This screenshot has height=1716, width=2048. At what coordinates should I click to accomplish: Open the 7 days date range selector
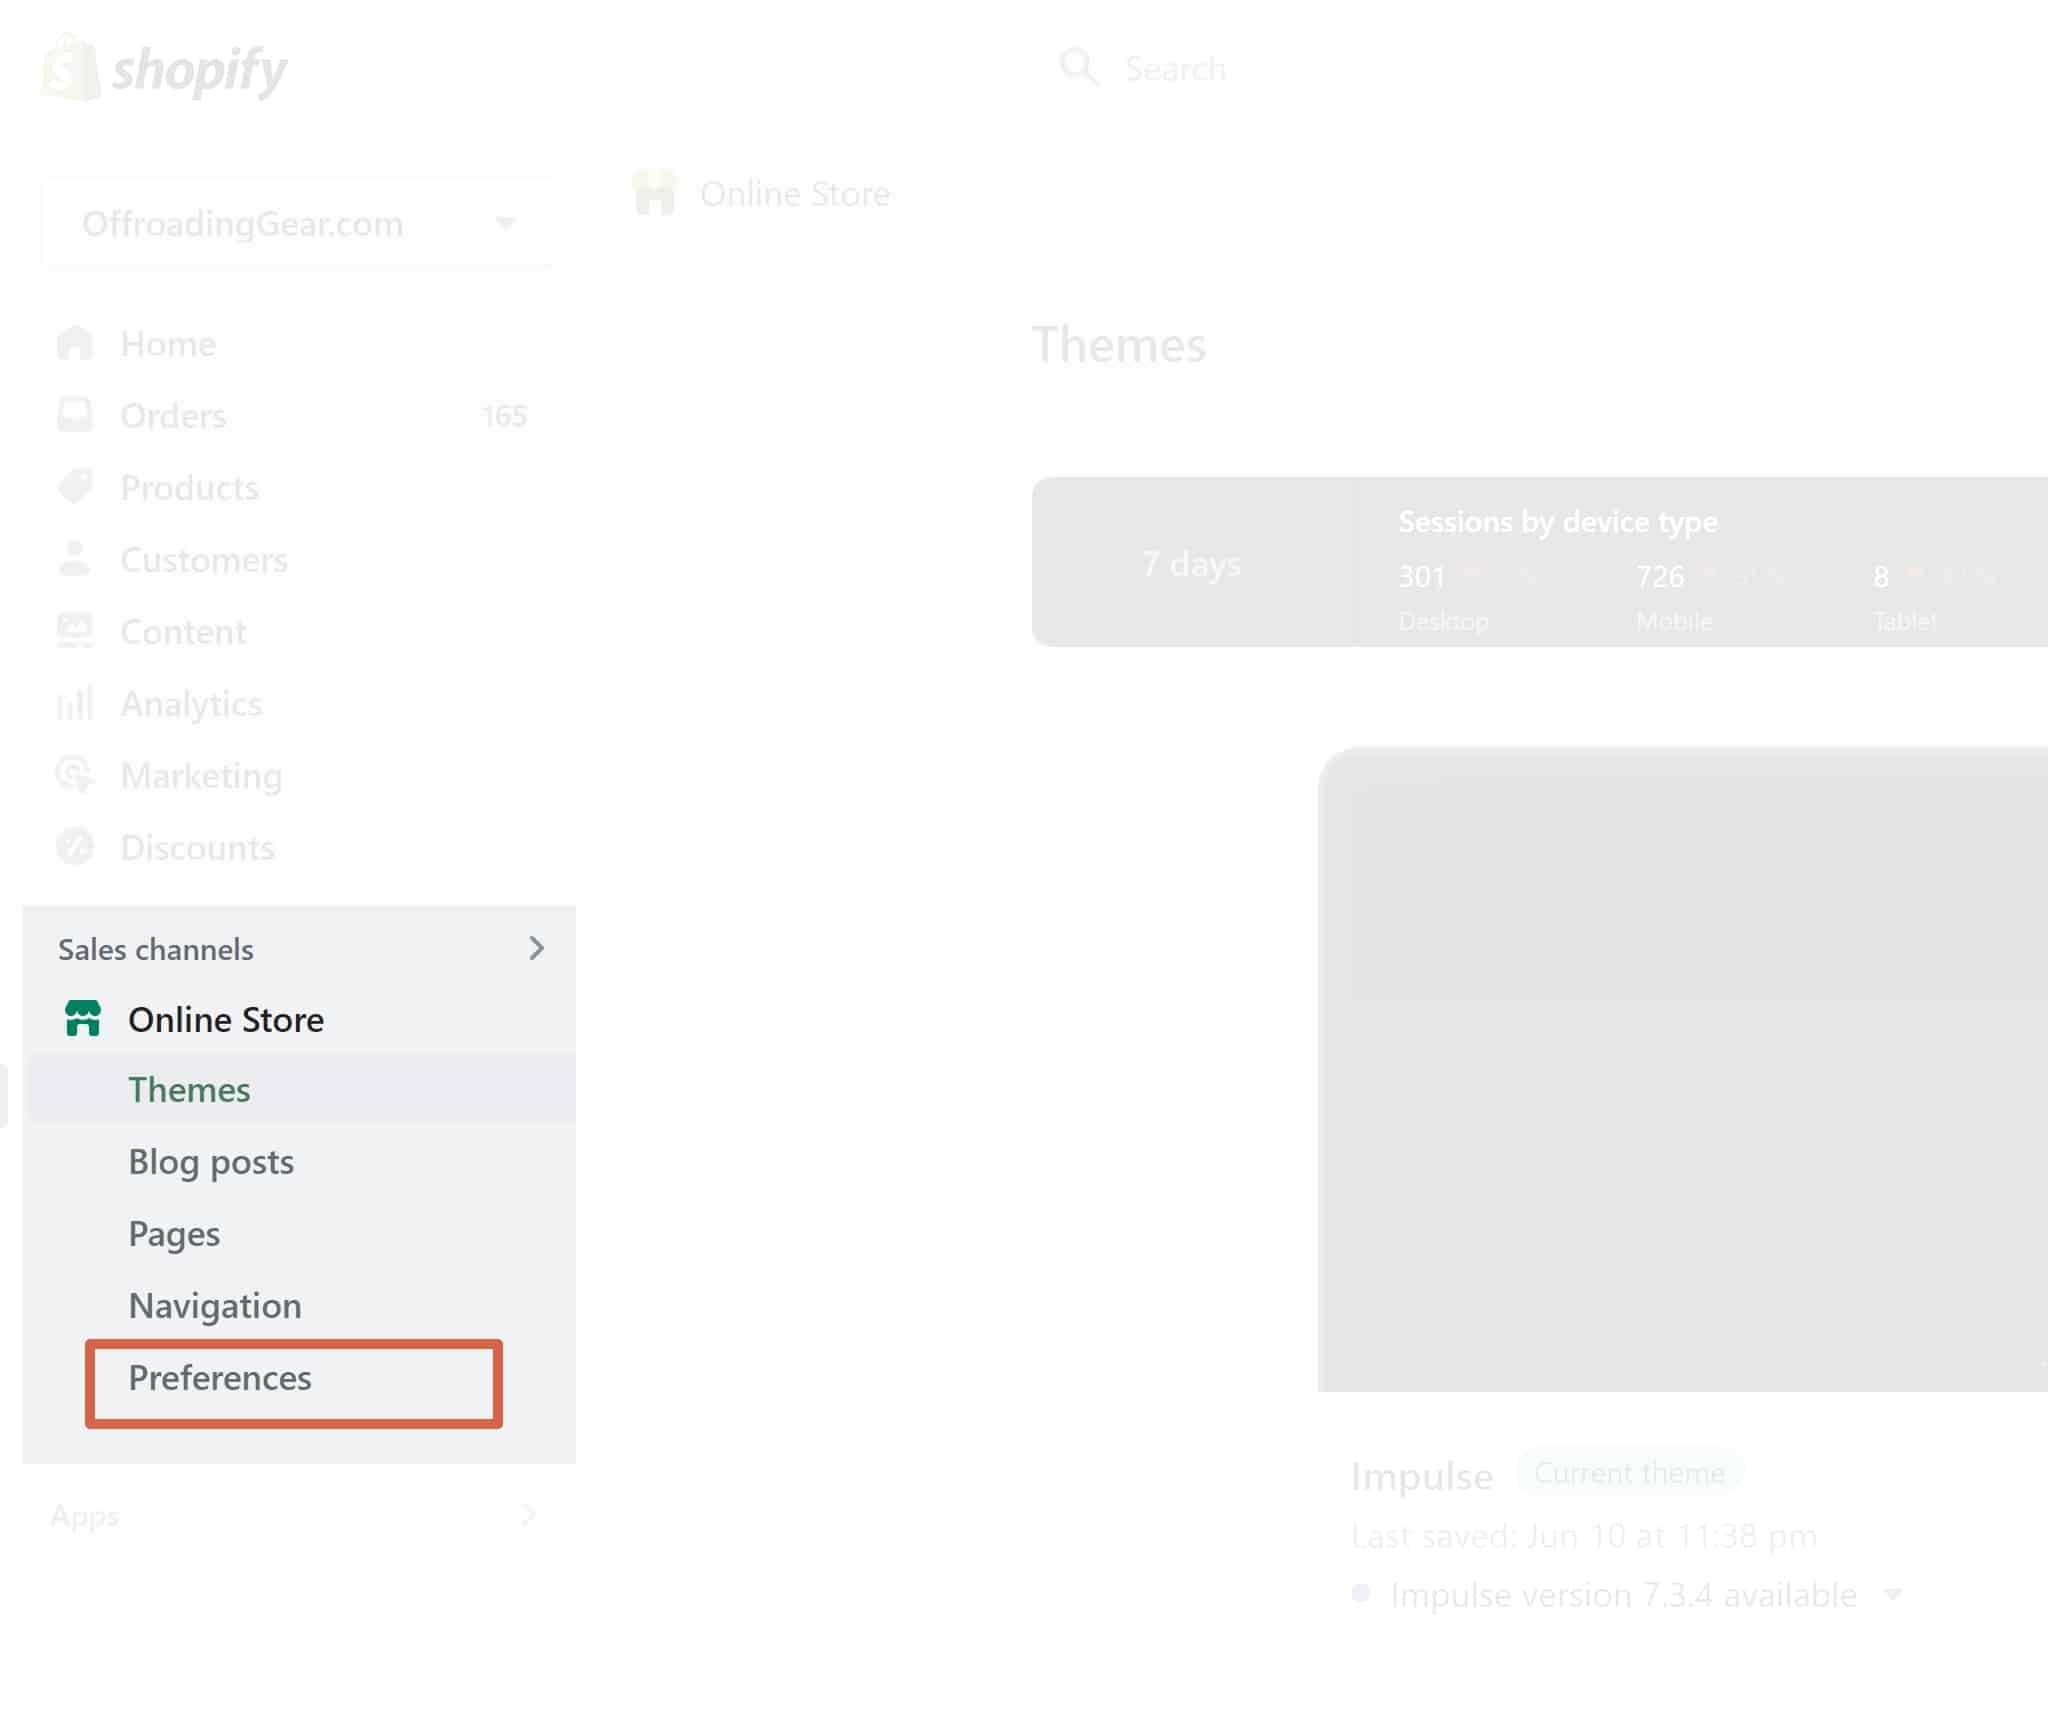coord(1192,563)
